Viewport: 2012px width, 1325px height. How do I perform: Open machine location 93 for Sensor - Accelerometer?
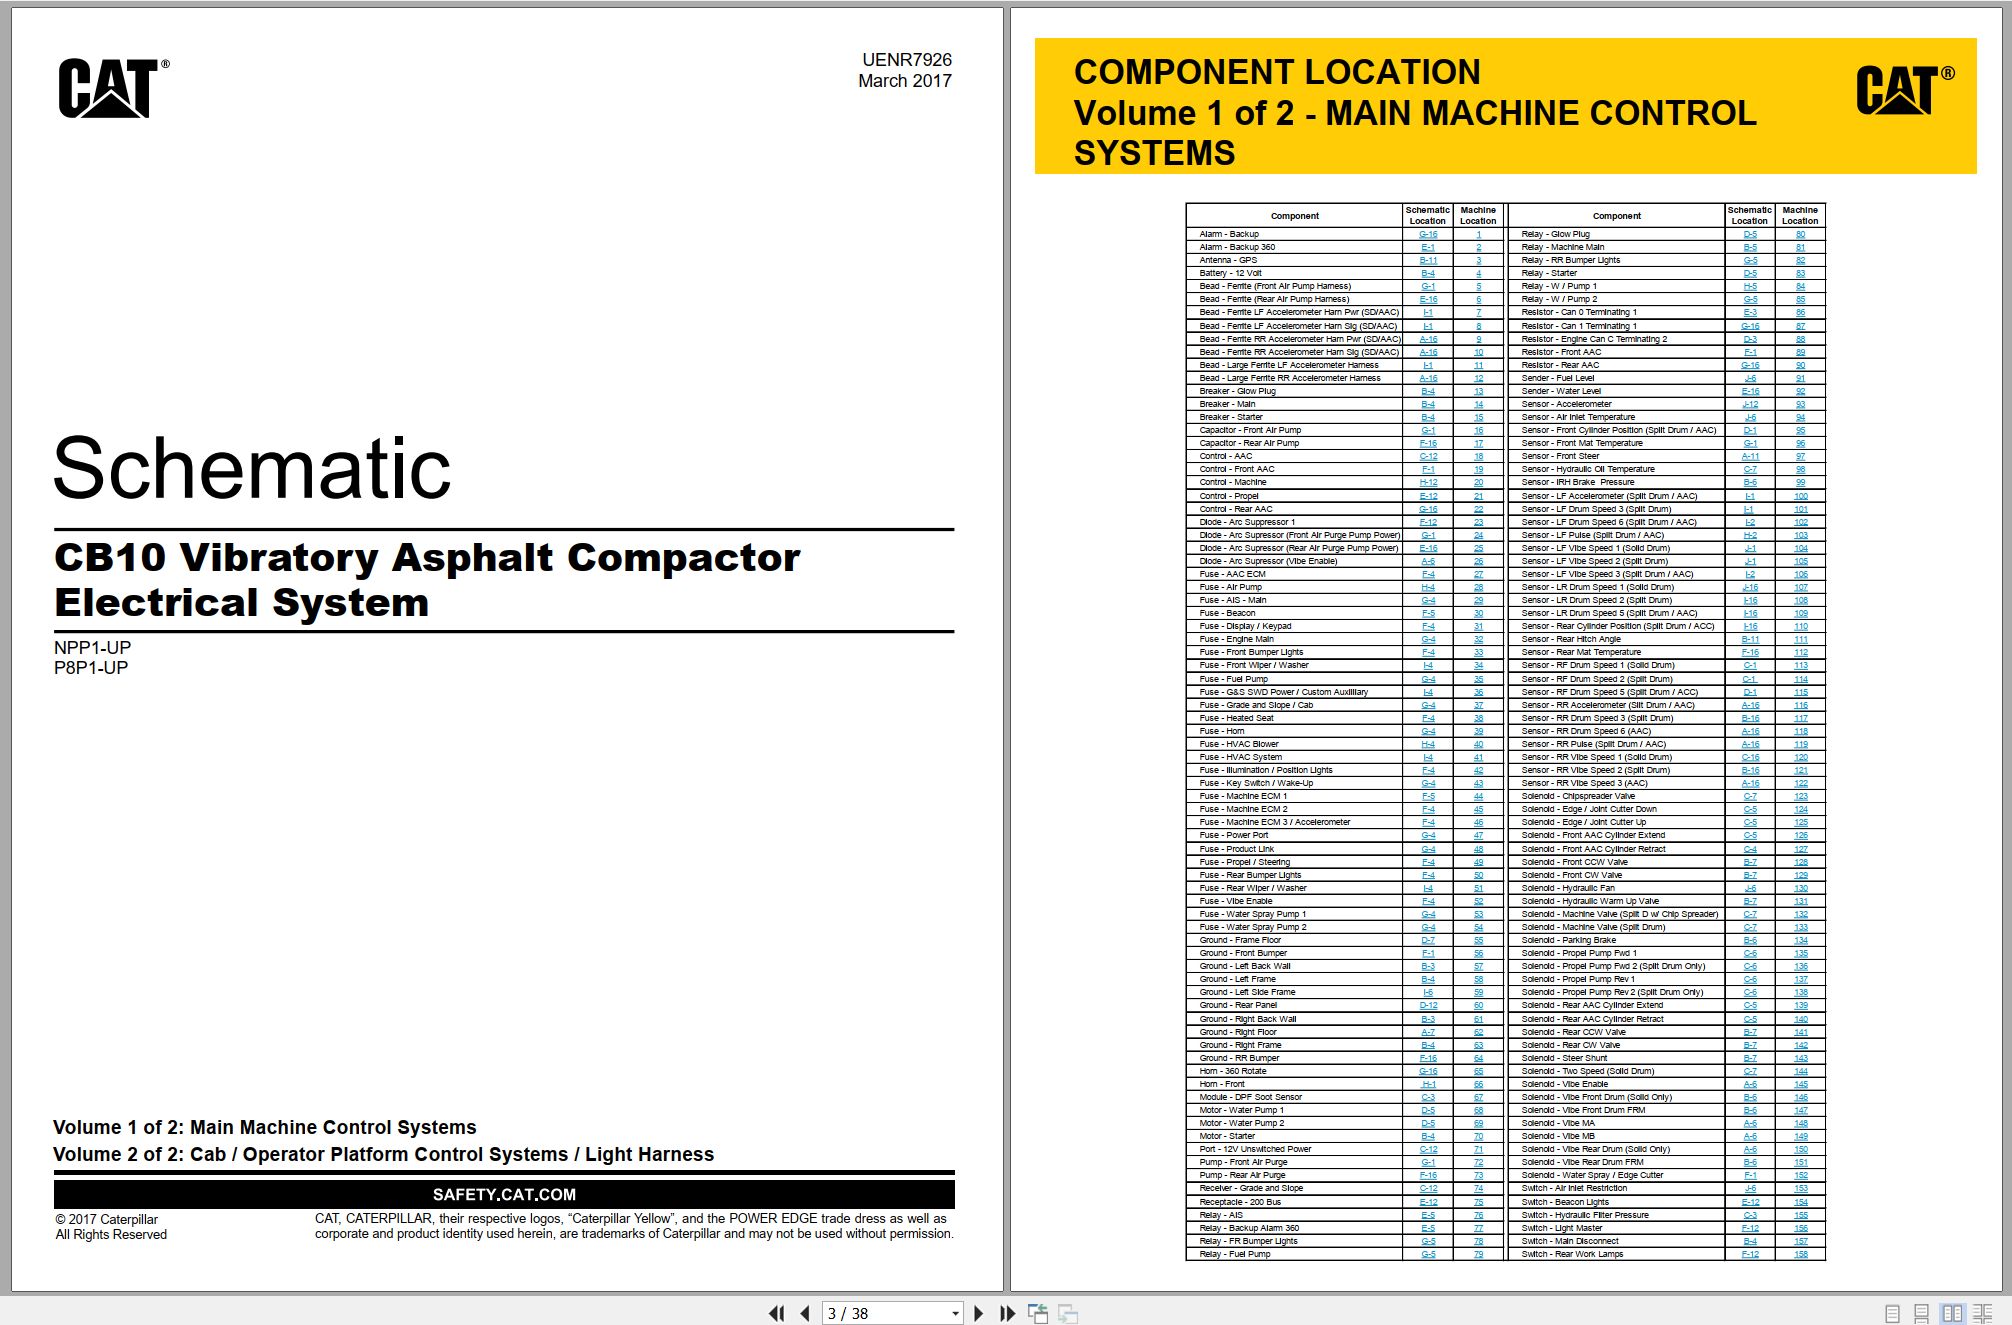(x=1800, y=404)
